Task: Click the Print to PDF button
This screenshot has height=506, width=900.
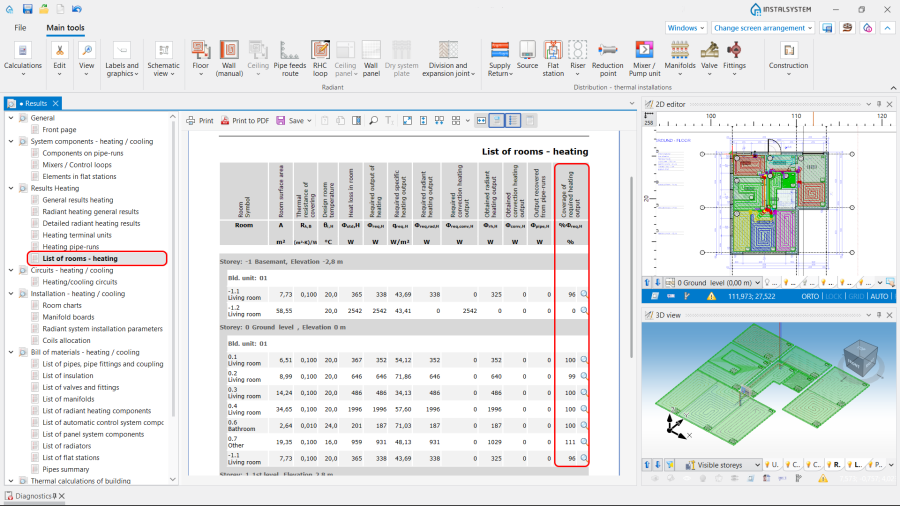Action: tap(244, 120)
